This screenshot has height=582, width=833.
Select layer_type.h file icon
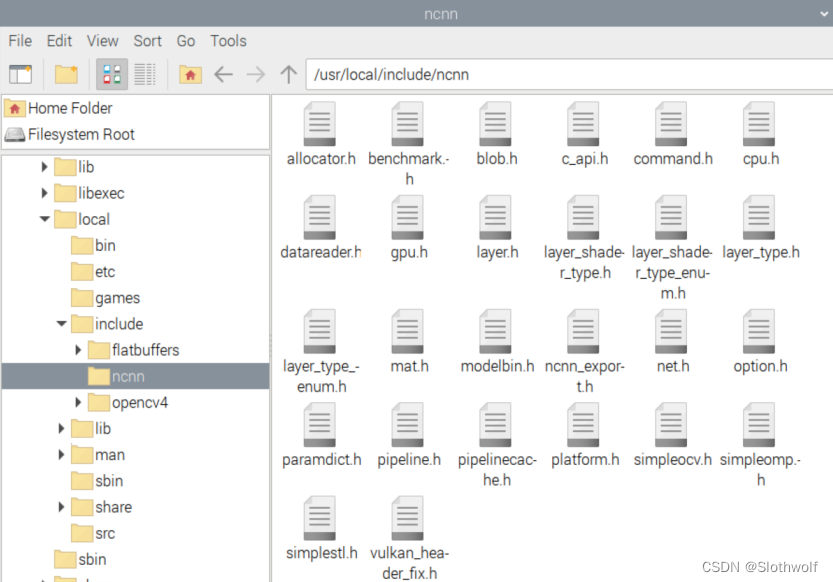[759, 217]
